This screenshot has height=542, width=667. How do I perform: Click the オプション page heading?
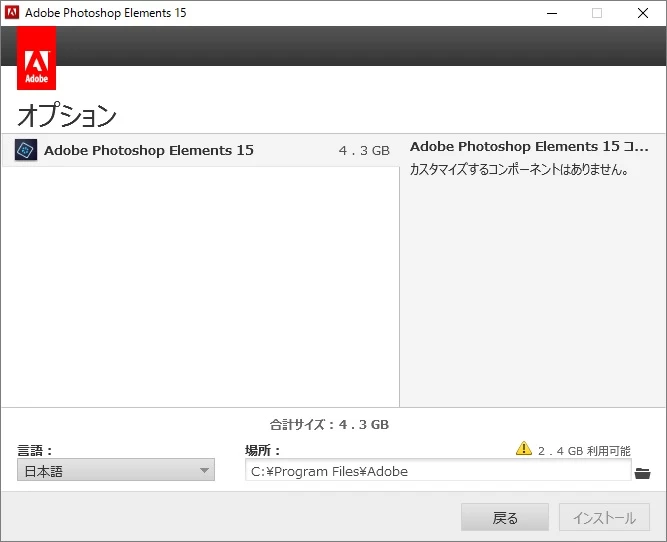[x=67, y=115]
